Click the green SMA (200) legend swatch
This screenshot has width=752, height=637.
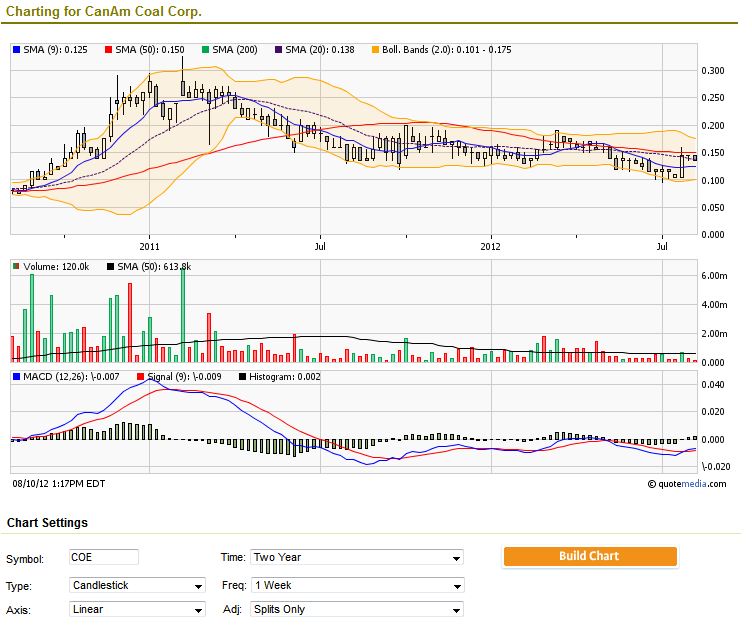tap(205, 49)
